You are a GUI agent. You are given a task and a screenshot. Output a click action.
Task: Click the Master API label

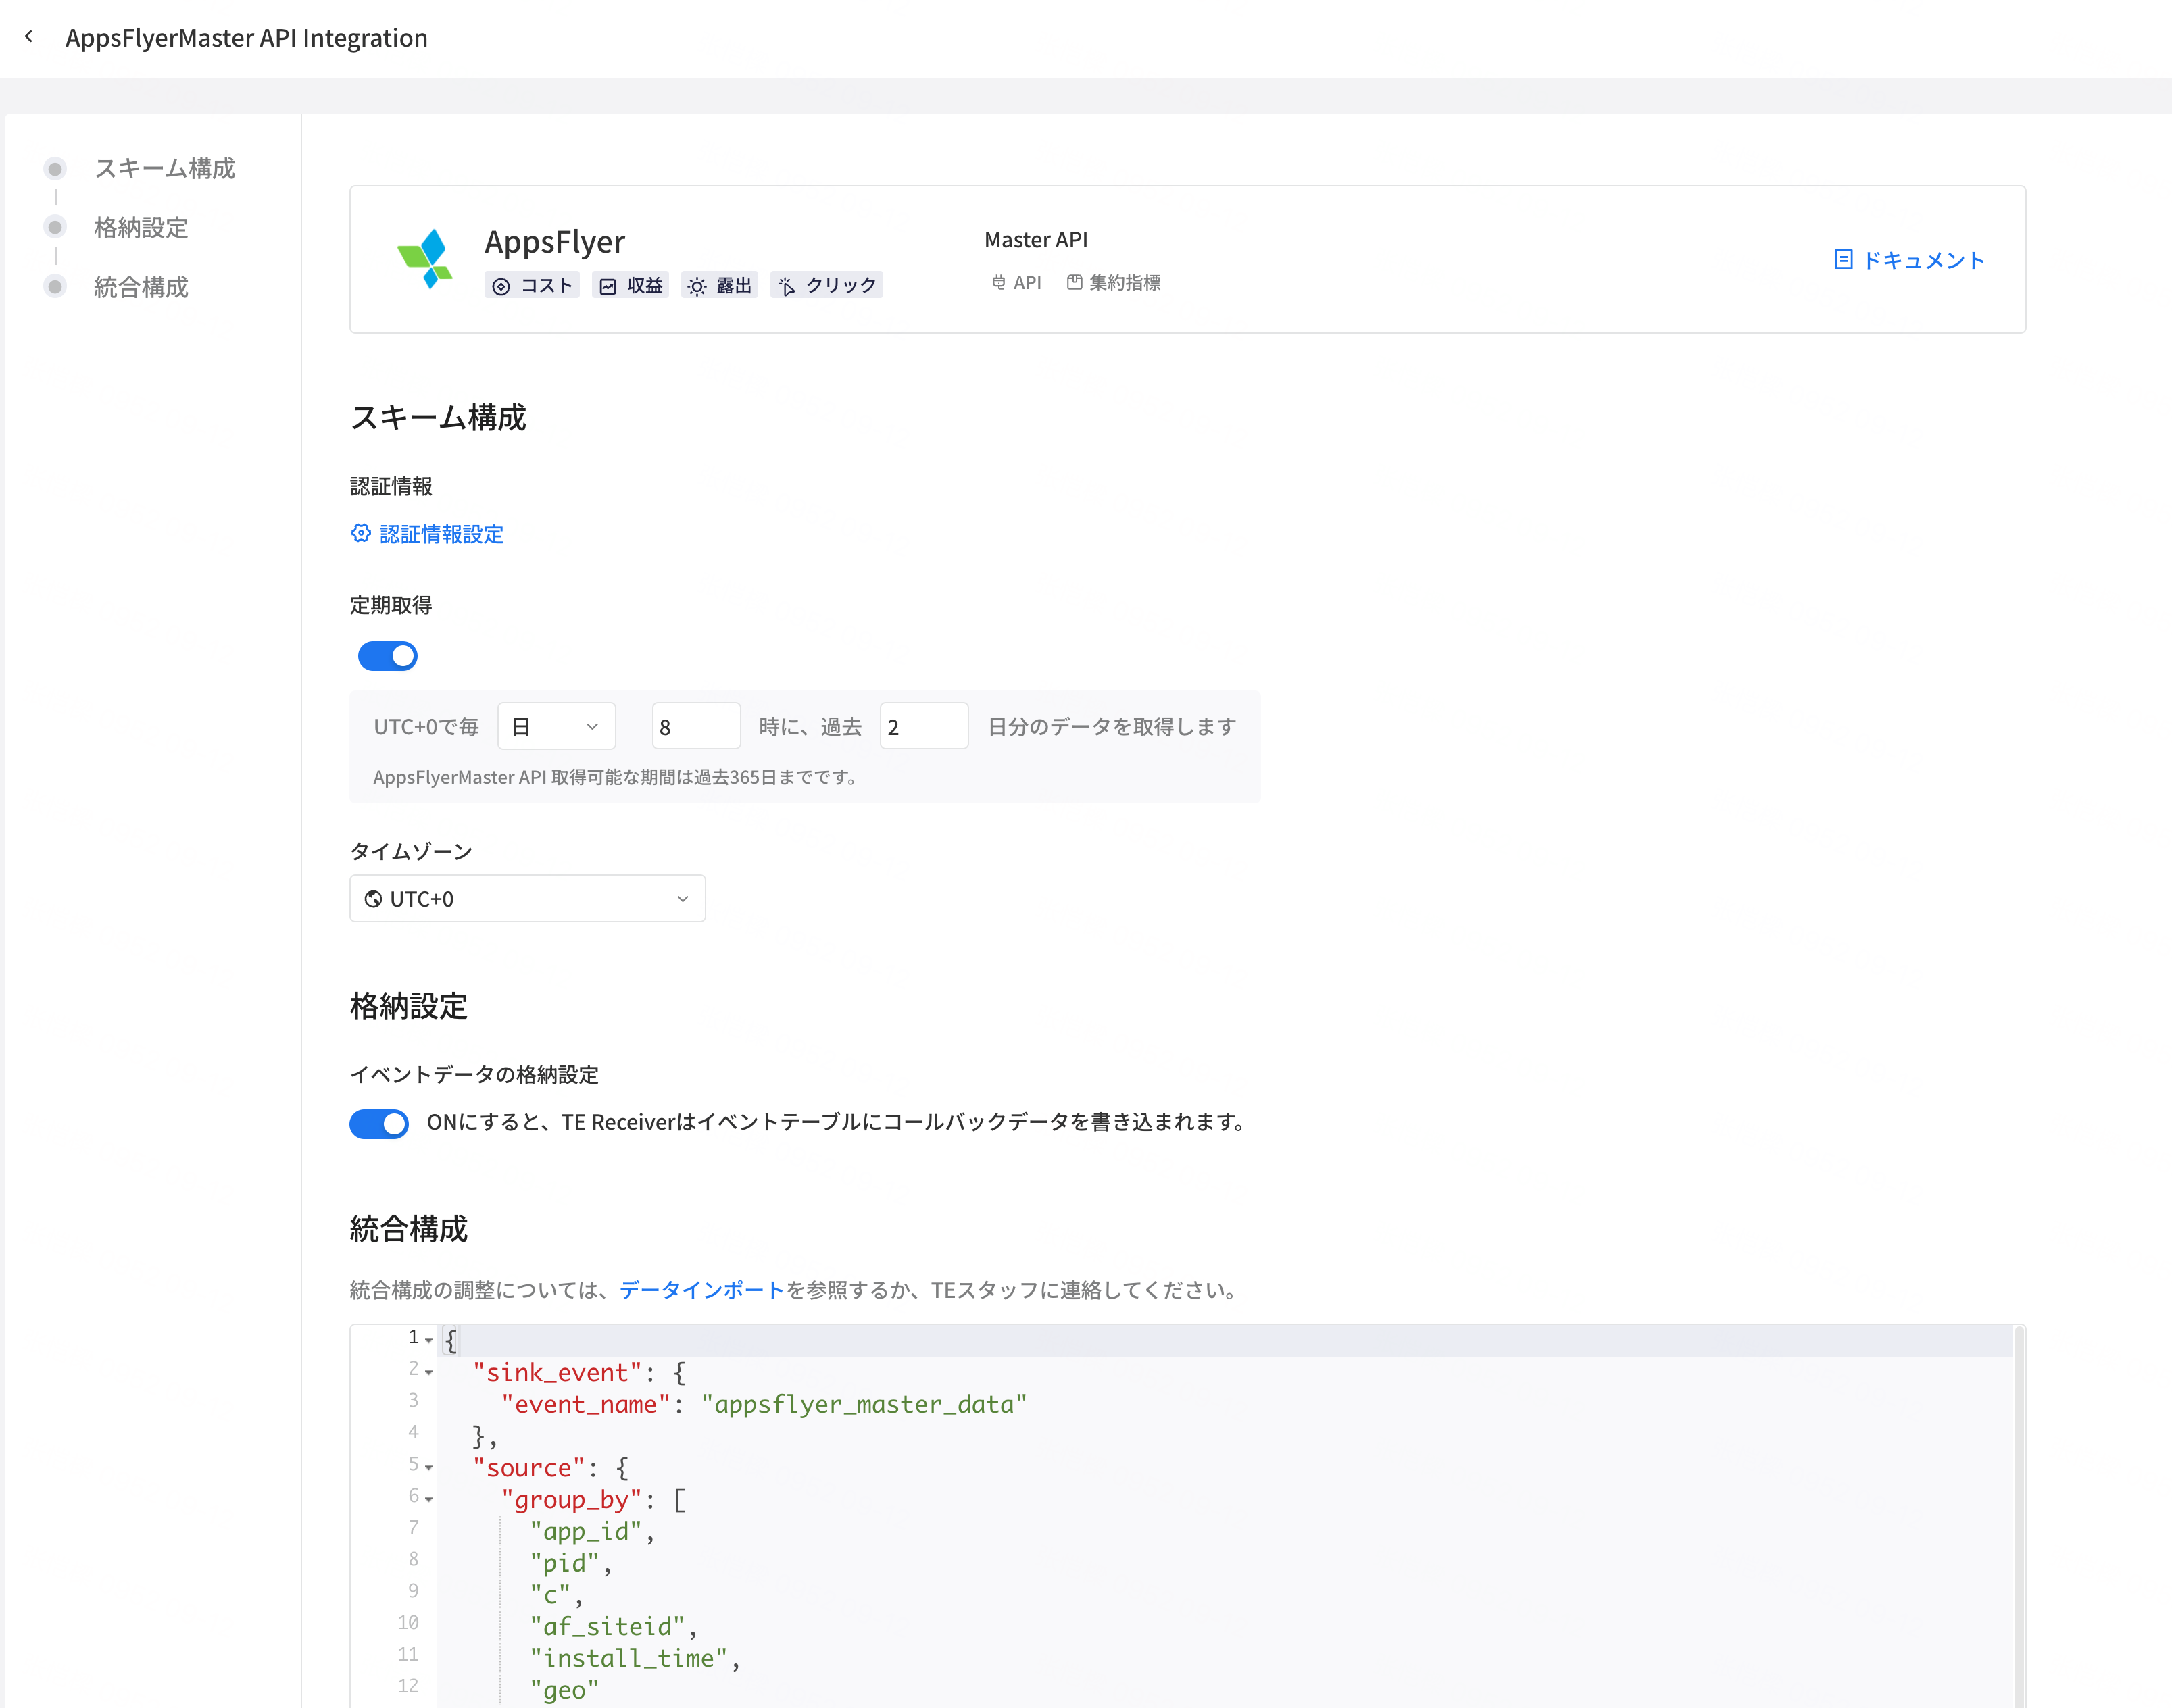click(x=1036, y=240)
